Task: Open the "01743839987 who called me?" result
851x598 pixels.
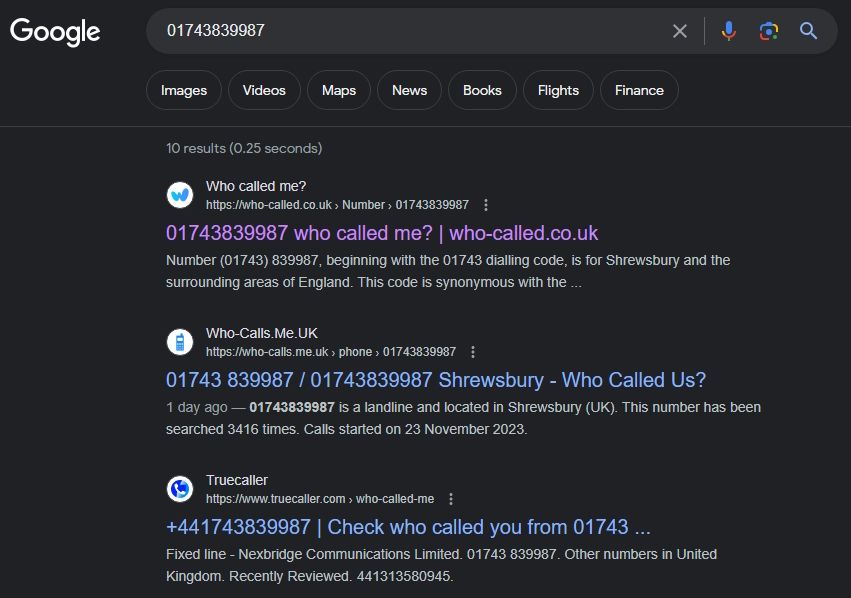Action: click(x=380, y=233)
